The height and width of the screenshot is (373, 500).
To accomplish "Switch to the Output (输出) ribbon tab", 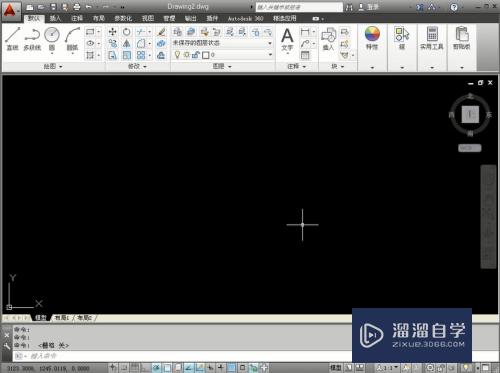I will point(191,18).
